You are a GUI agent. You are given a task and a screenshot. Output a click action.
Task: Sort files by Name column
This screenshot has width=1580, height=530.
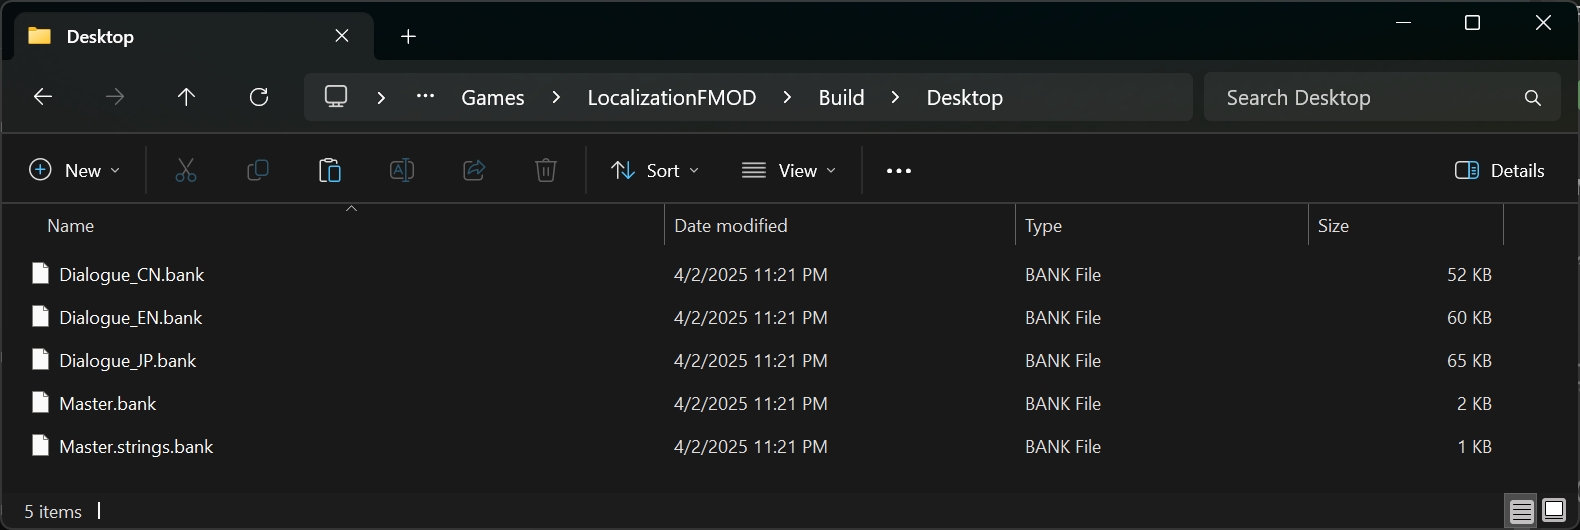(x=71, y=226)
